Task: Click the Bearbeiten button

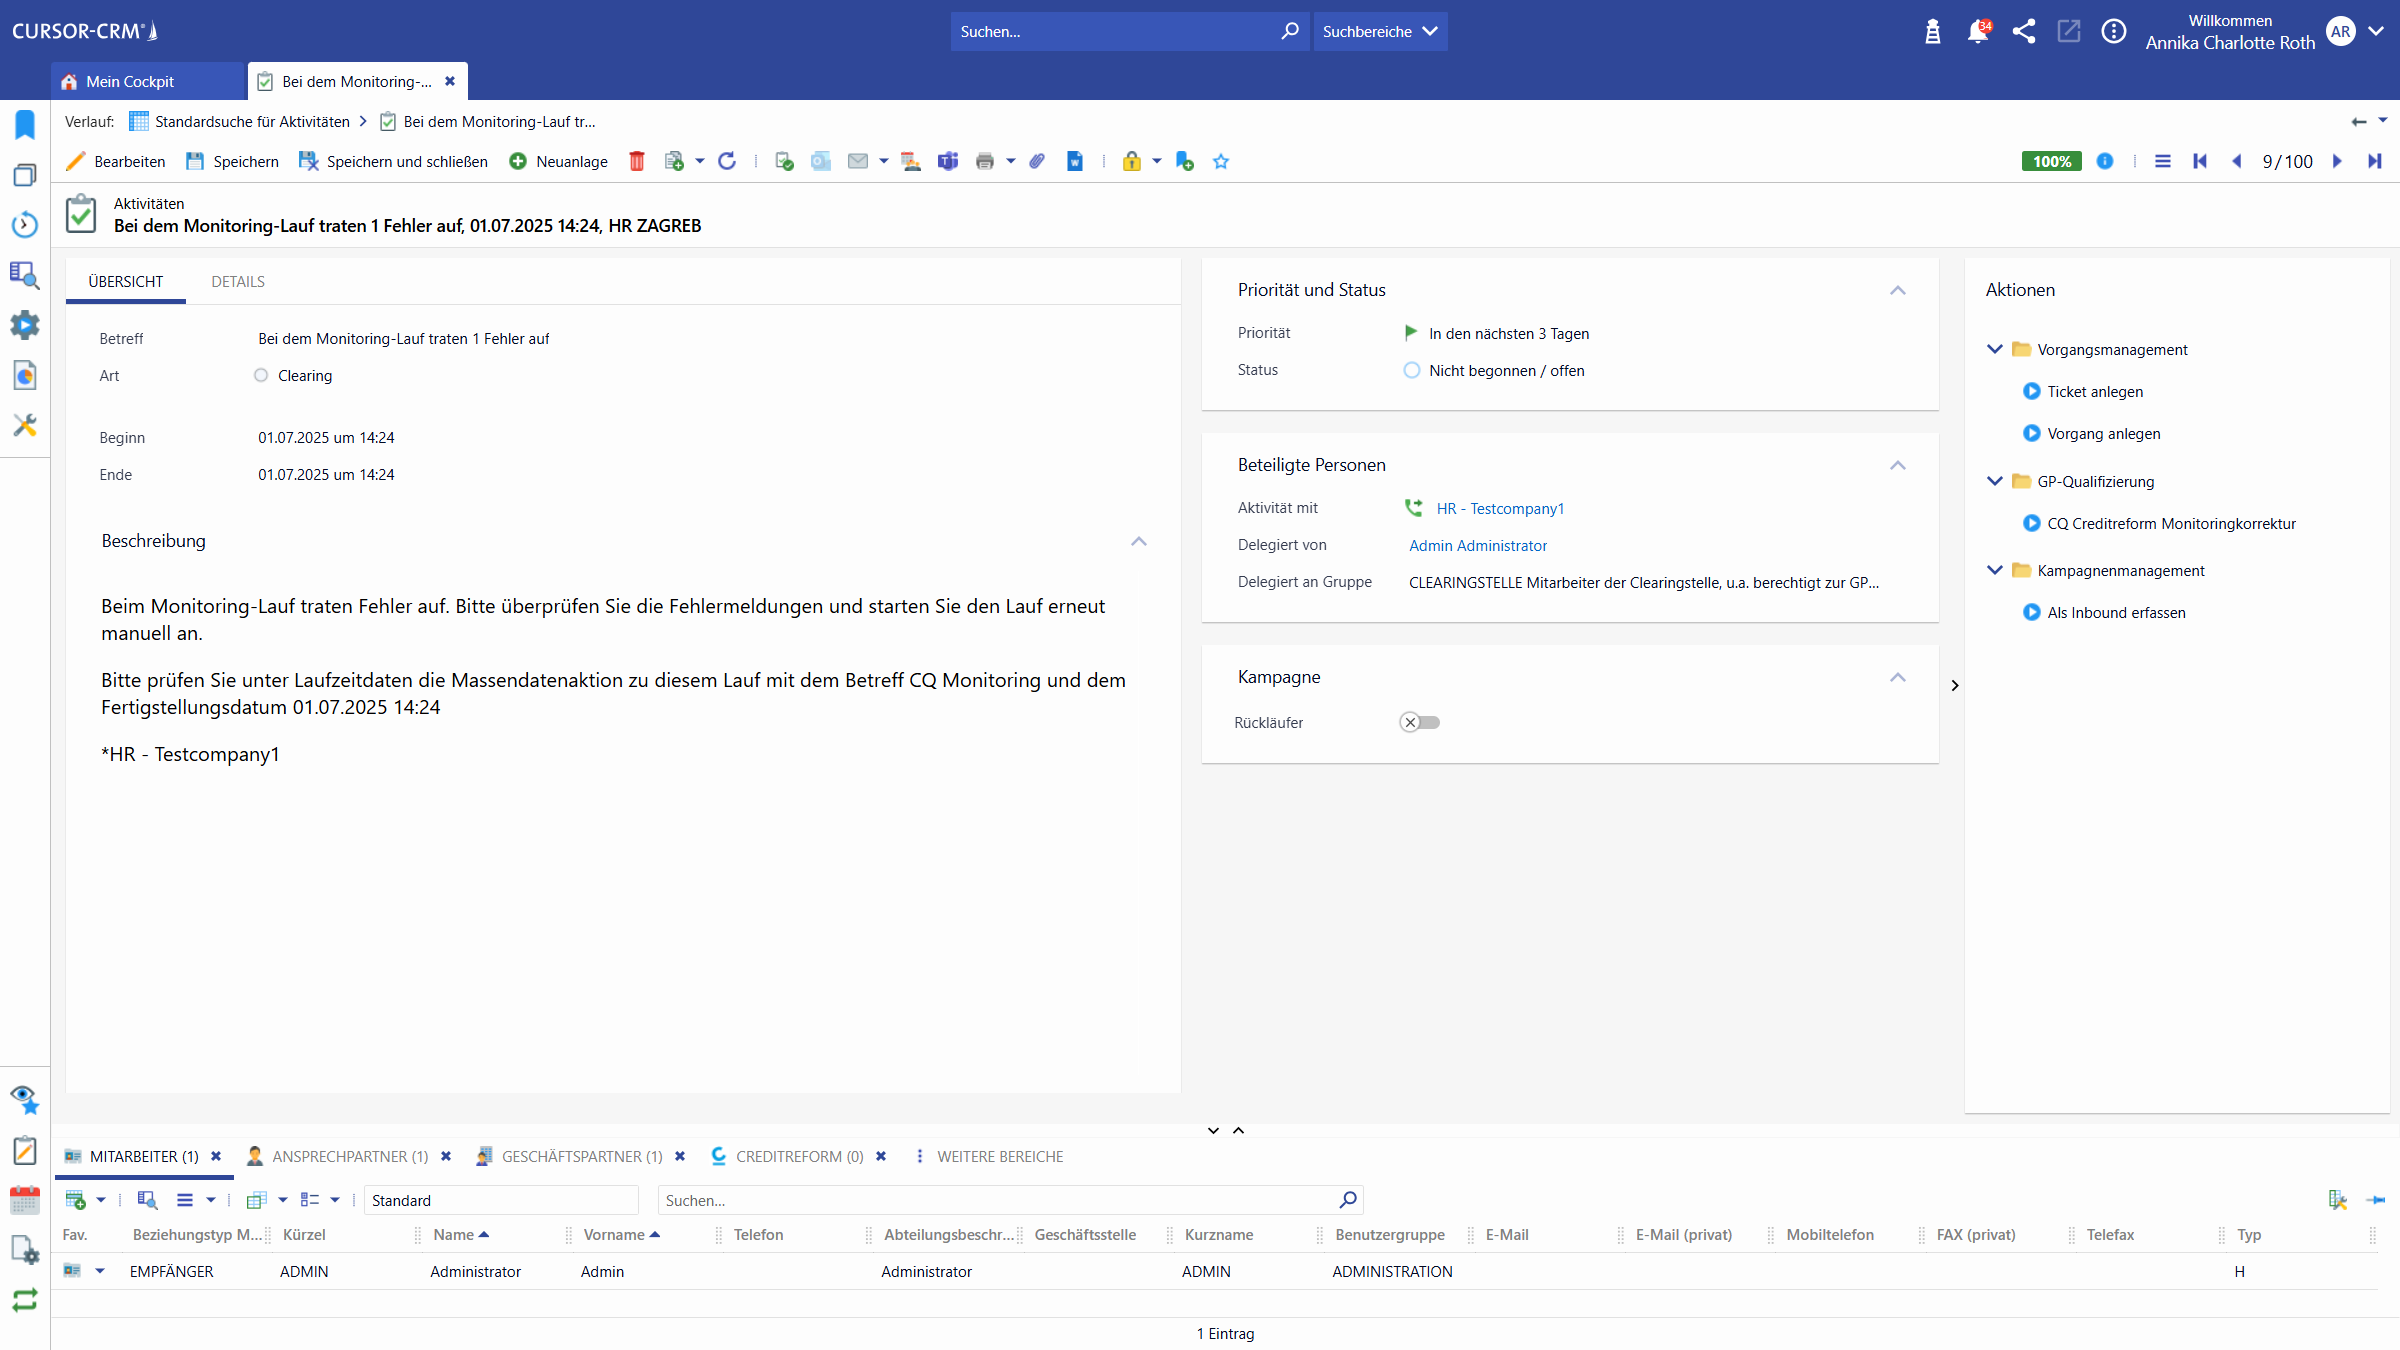Action: [x=116, y=161]
